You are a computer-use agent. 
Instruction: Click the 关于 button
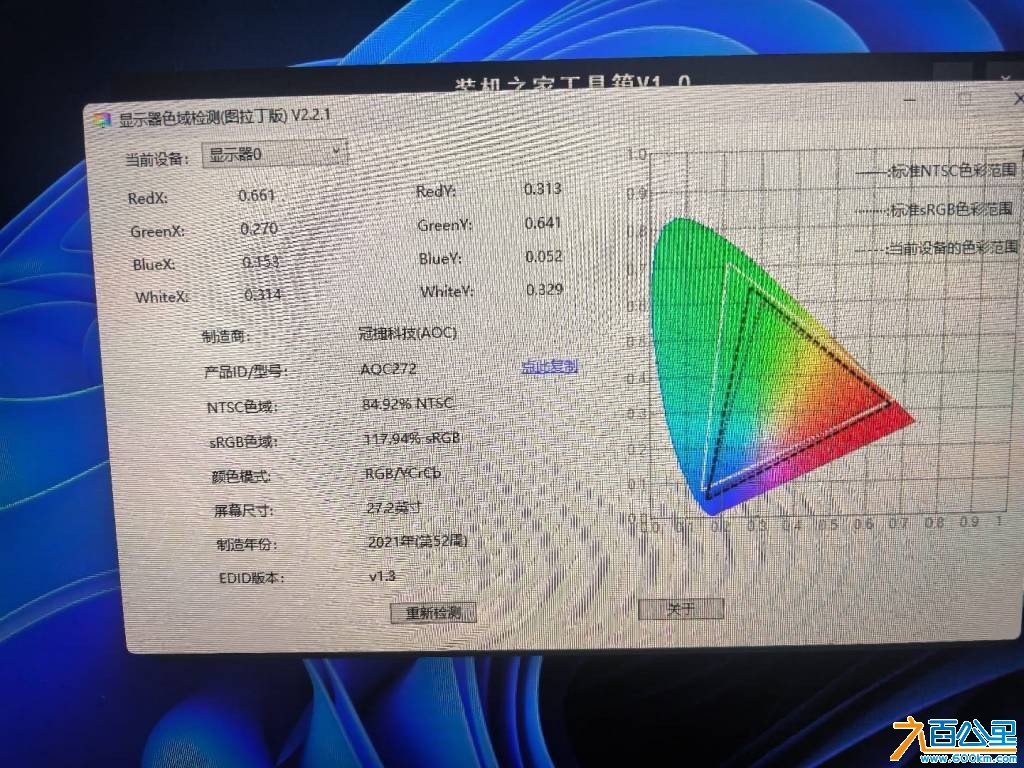pos(681,609)
